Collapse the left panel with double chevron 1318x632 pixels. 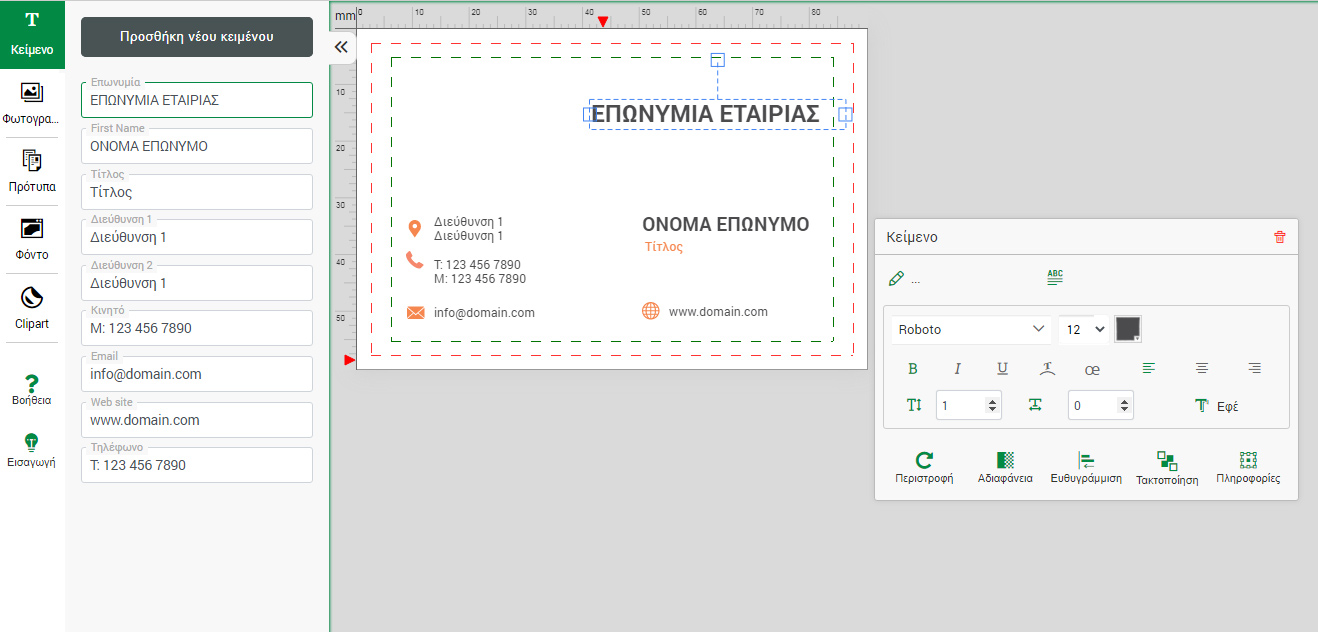(341, 47)
